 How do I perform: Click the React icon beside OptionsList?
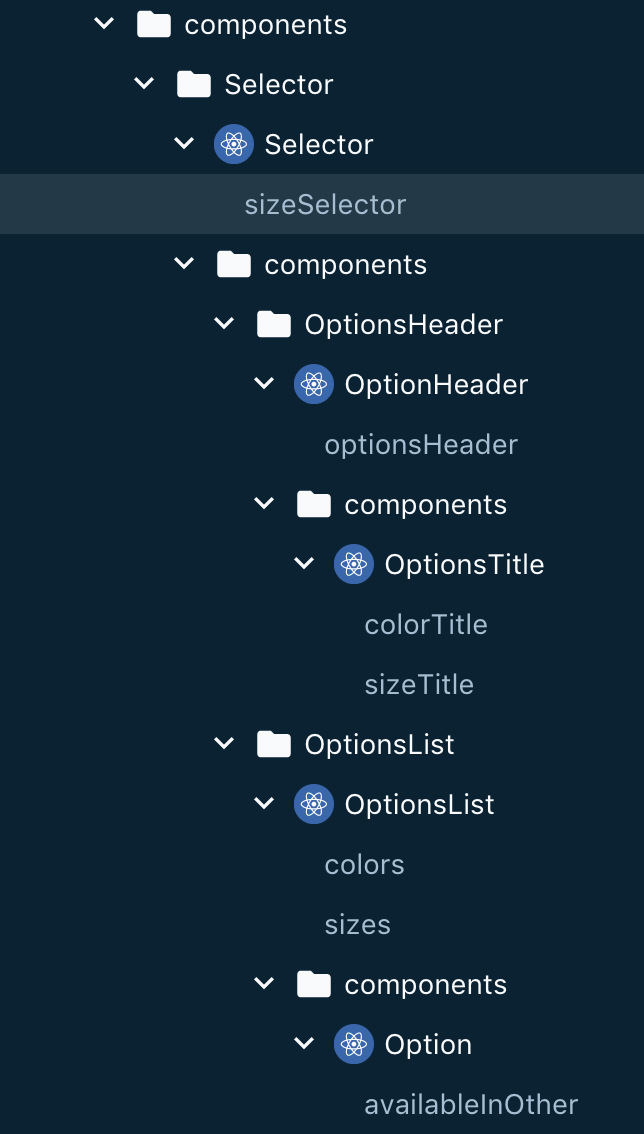pos(313,804)
